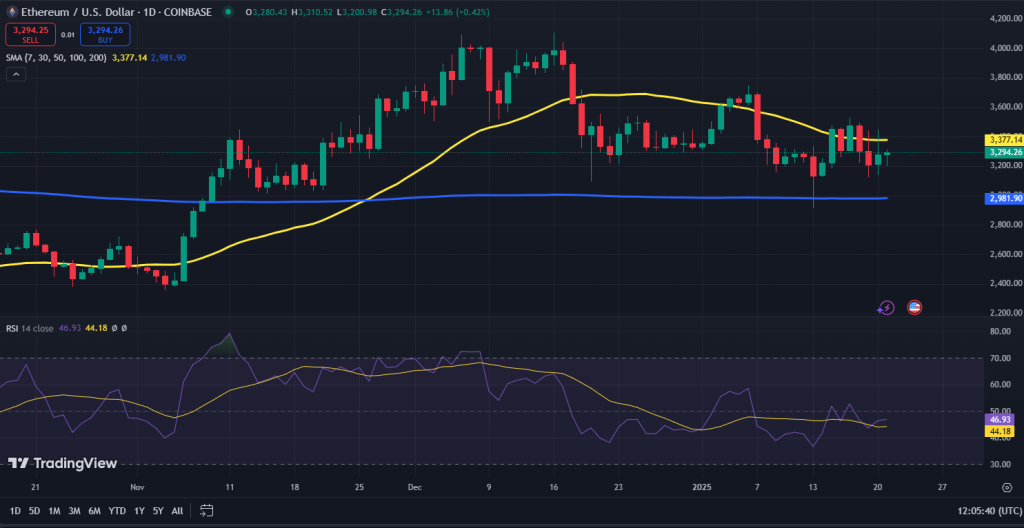The height and width of the screenshot is (528, 1024).
Task: Click the 3,800.00 price axis label
Action: pyautogui.click(x=1005, y=78)
